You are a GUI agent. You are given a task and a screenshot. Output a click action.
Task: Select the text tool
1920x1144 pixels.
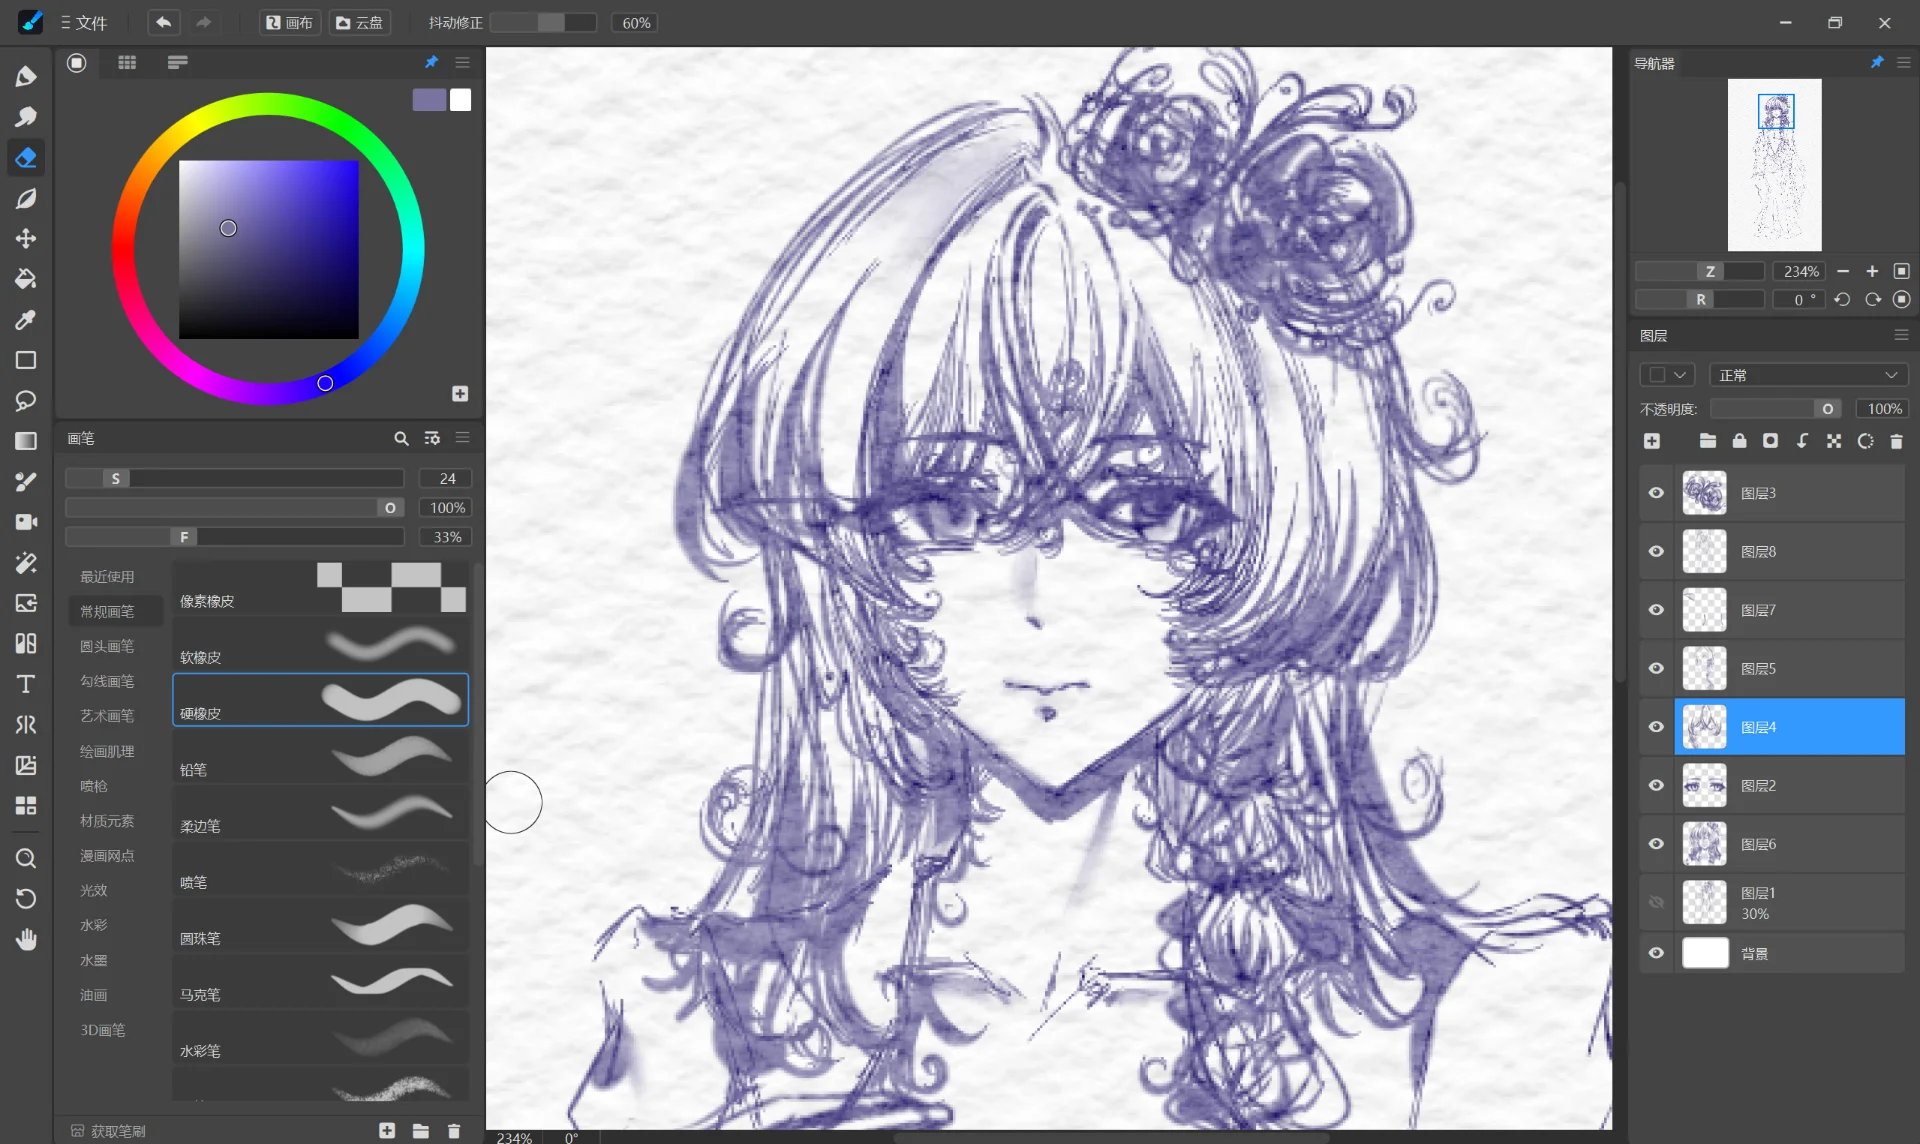tap(26, 684)
